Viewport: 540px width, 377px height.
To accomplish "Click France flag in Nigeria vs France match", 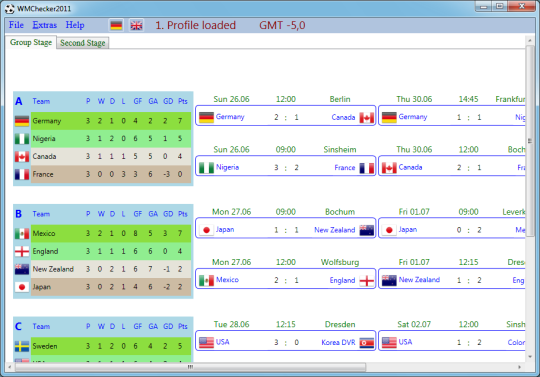I will pos(366,168).
